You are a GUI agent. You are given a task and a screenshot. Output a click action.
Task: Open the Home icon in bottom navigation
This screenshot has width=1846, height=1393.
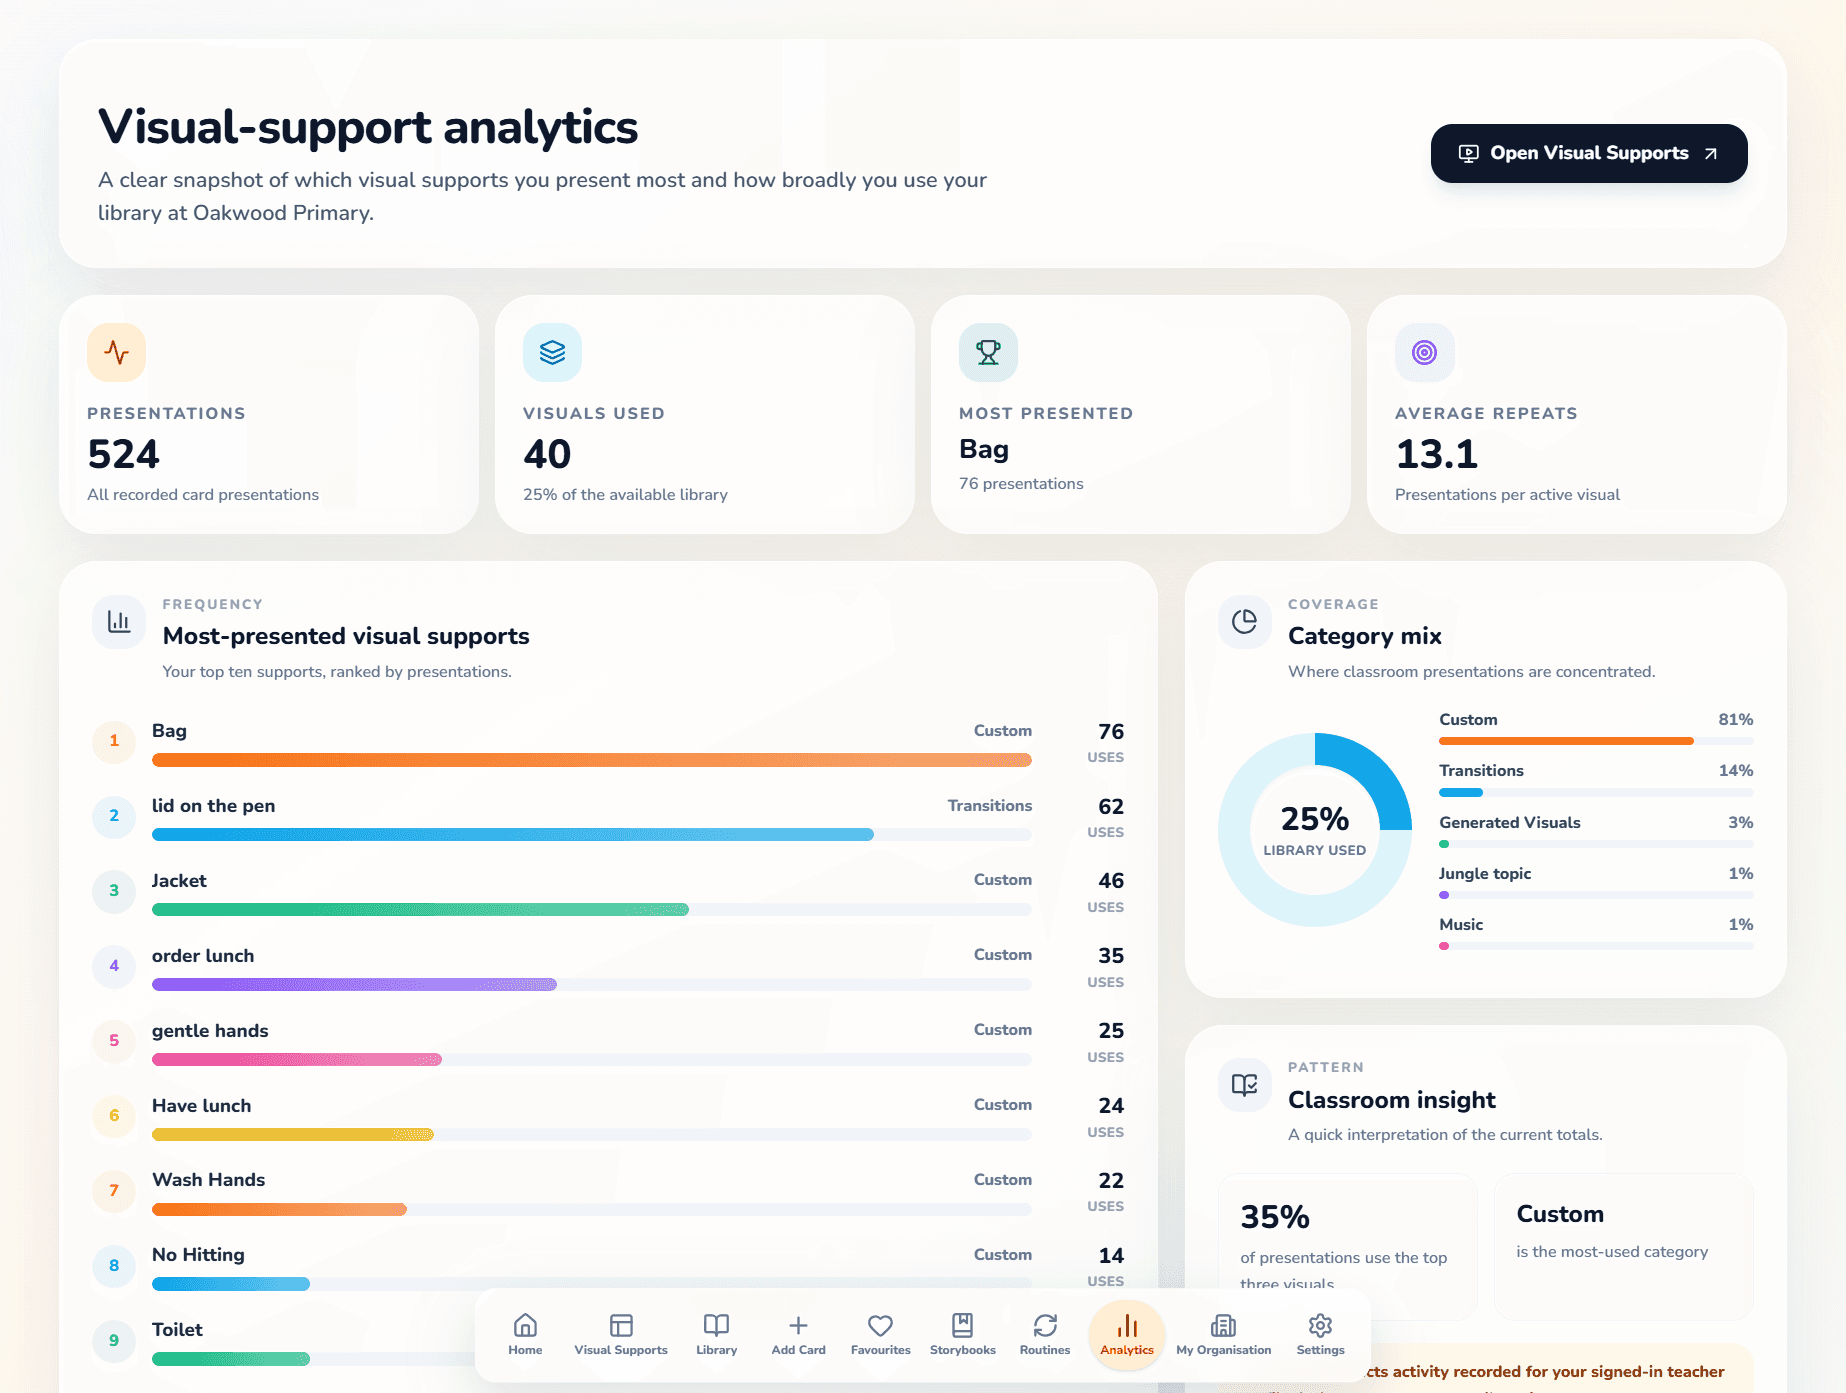[525, 1325]
